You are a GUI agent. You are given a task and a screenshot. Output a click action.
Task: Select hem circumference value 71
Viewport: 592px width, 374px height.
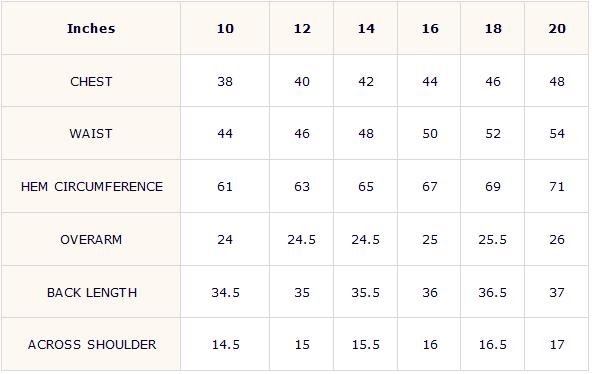557,186
